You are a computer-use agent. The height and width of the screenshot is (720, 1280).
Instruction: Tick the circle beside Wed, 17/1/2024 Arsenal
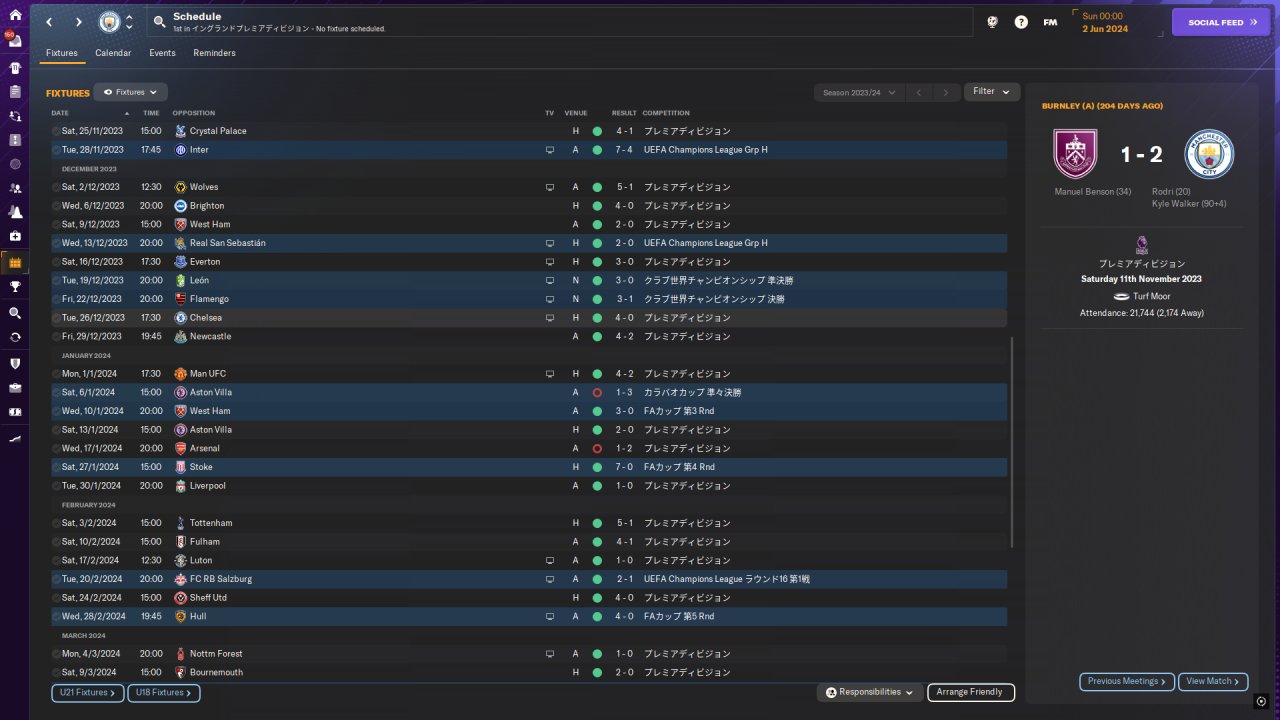point(56,449)
